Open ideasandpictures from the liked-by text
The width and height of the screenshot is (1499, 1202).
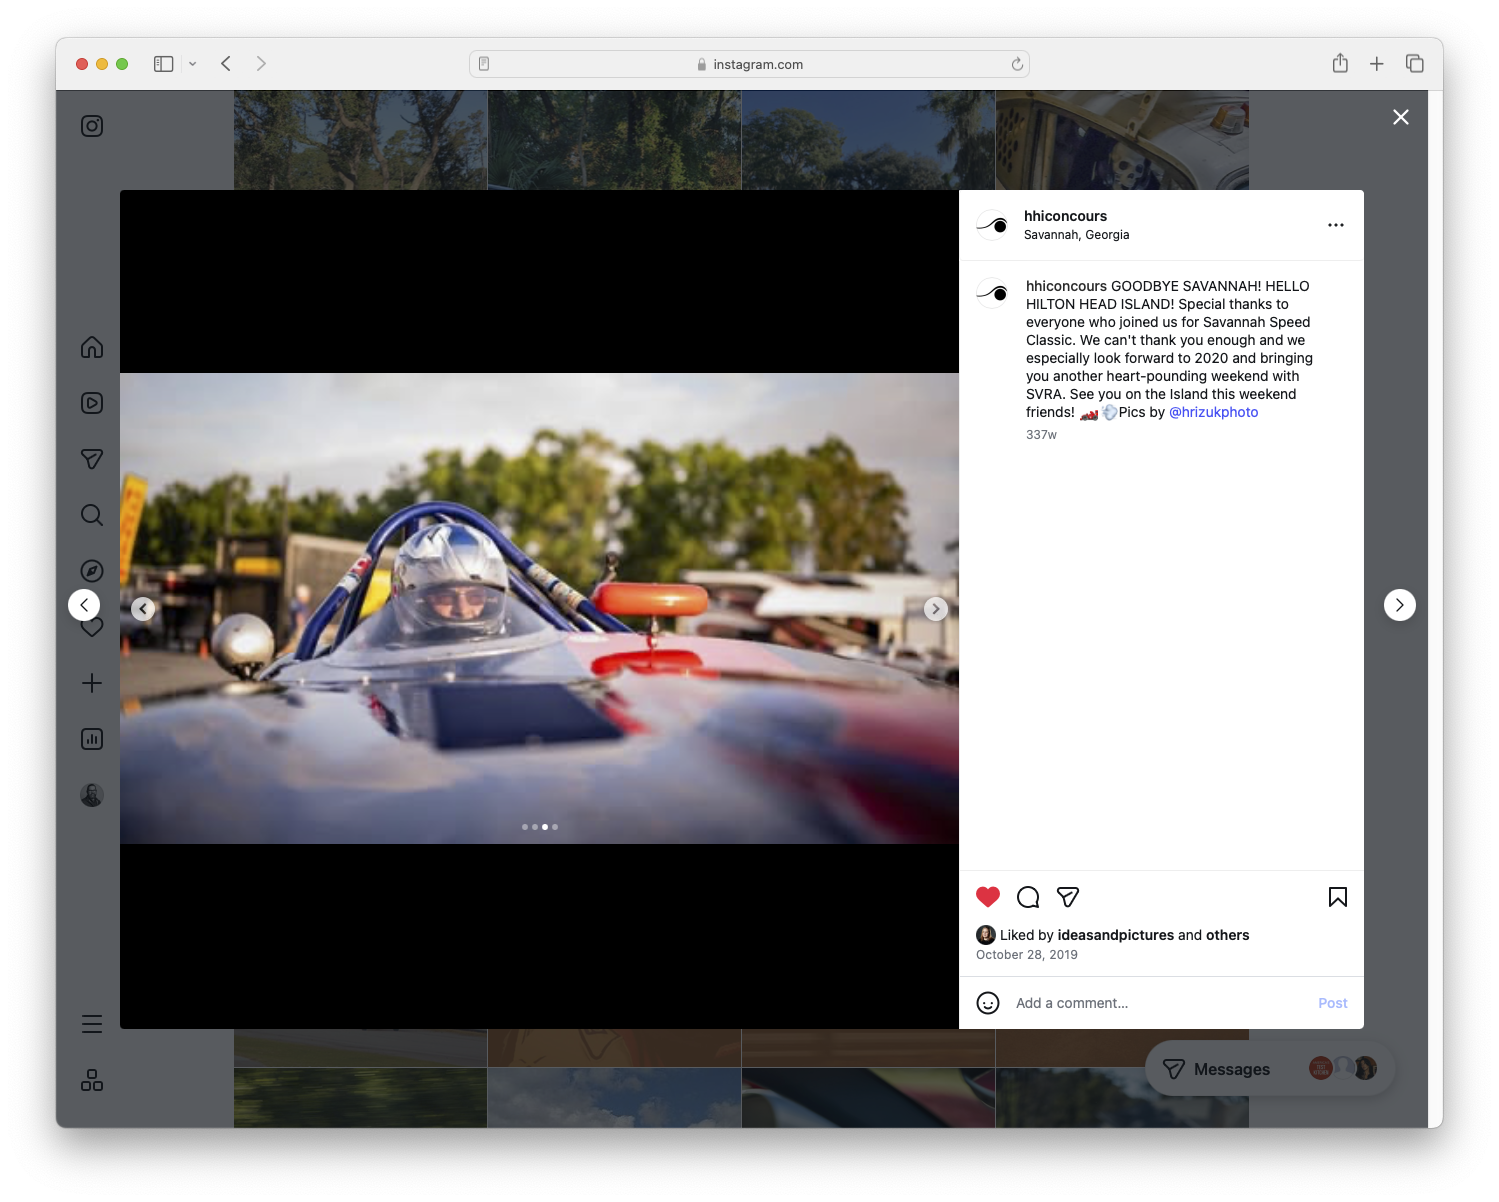[x=1116, y=935]
